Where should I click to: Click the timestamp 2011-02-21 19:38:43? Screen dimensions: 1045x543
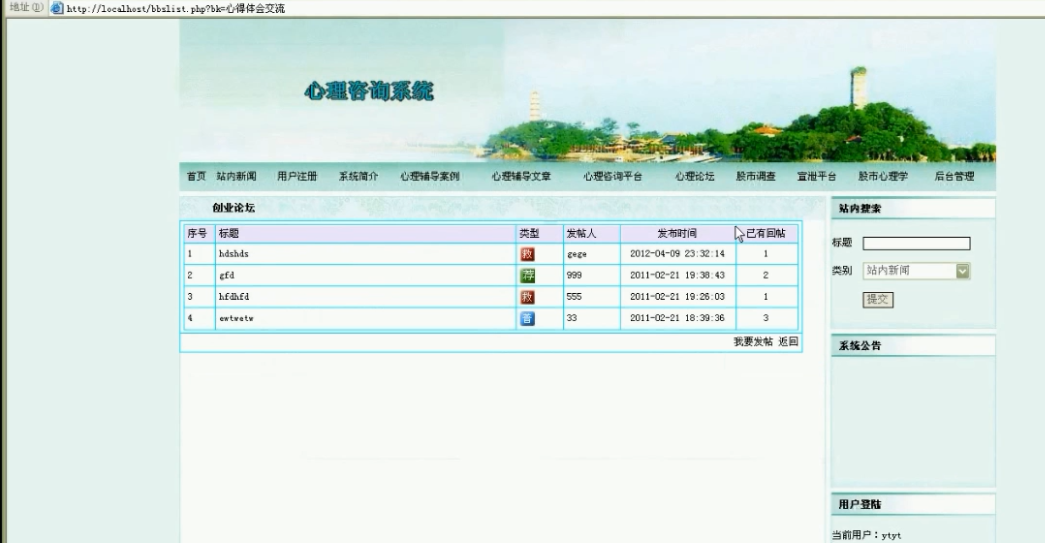coord(677,275)
